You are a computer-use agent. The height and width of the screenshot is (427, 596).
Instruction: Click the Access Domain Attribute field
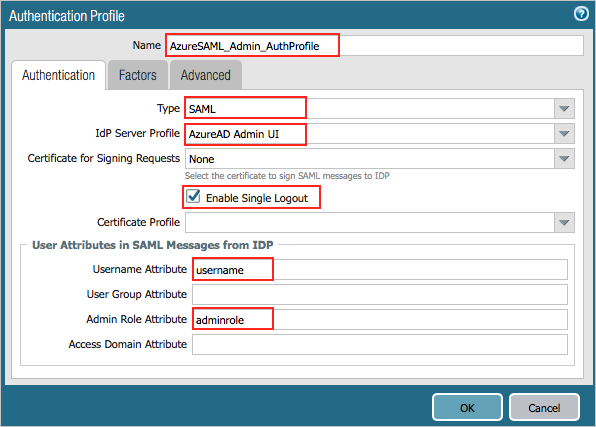click(x=380, y=344)
